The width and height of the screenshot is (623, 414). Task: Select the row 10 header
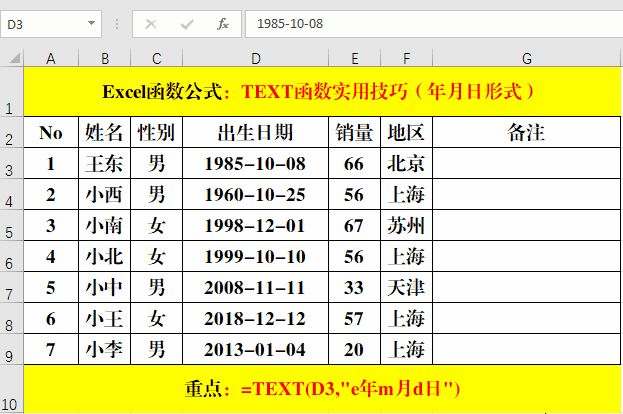click(x=11, y=393)
